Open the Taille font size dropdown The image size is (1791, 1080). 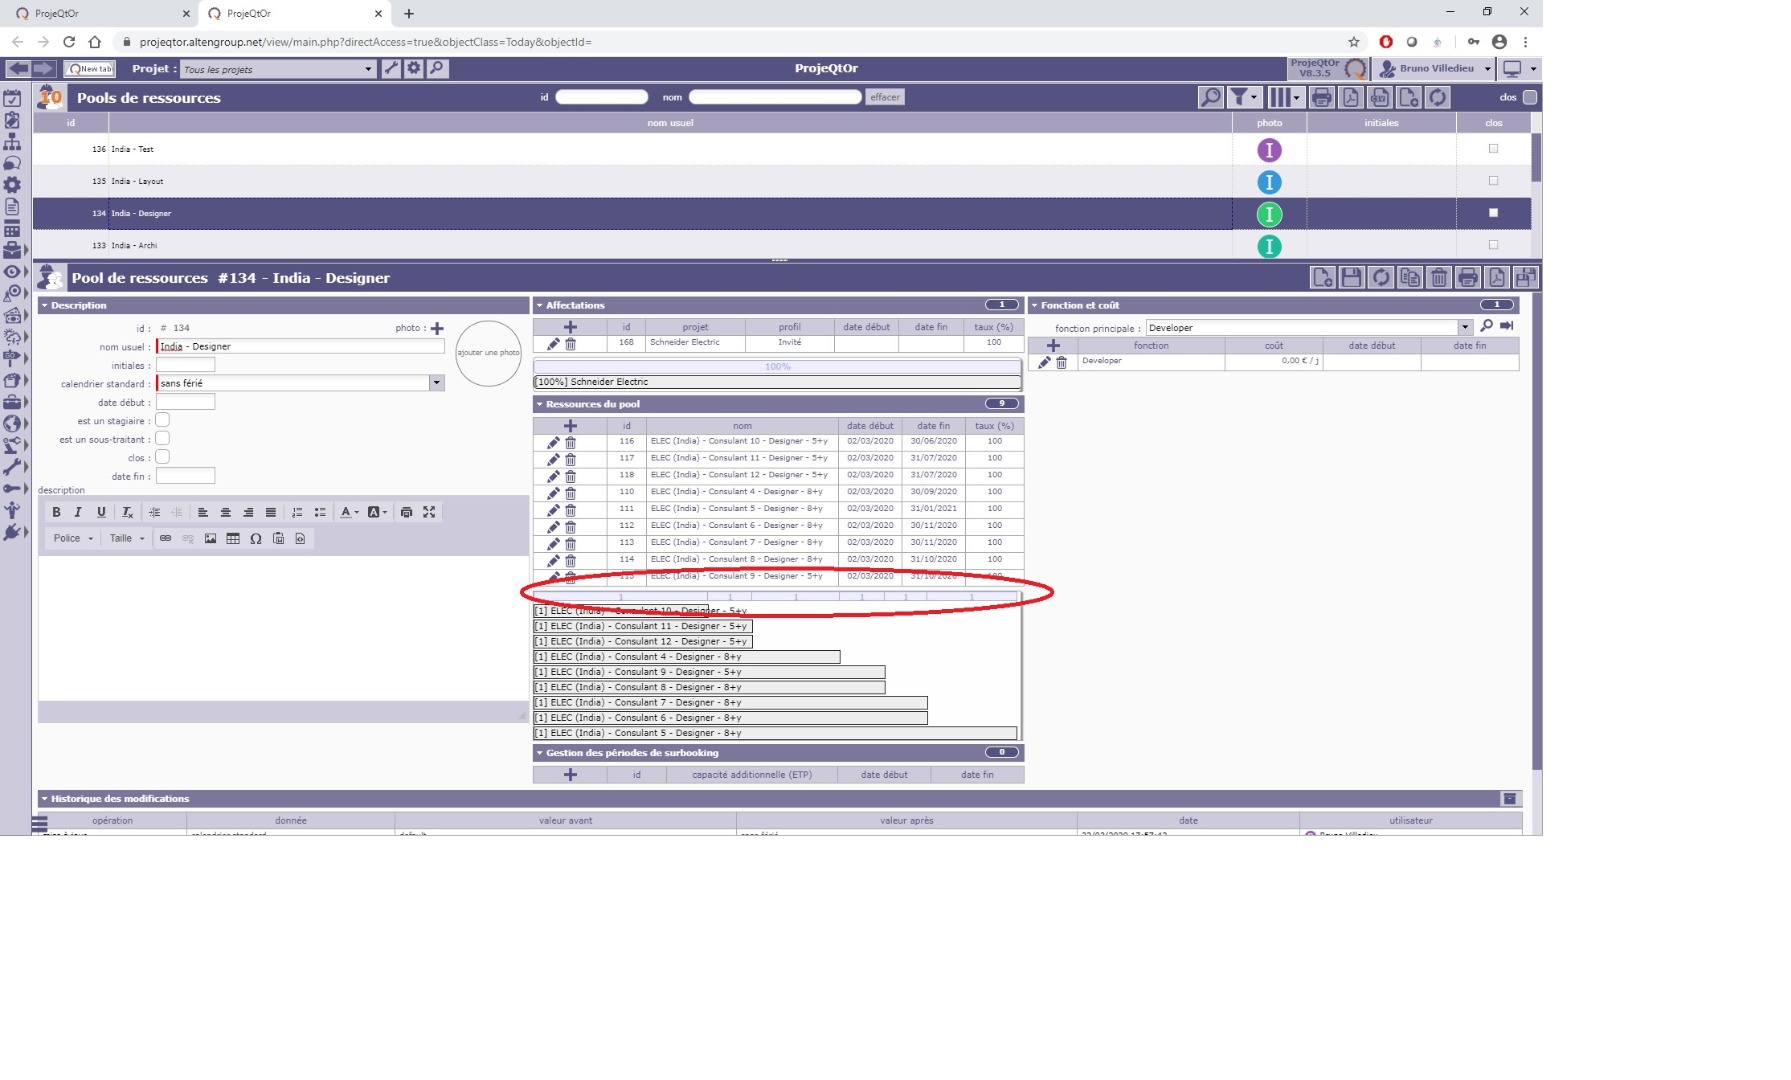[x=127, y=539]
